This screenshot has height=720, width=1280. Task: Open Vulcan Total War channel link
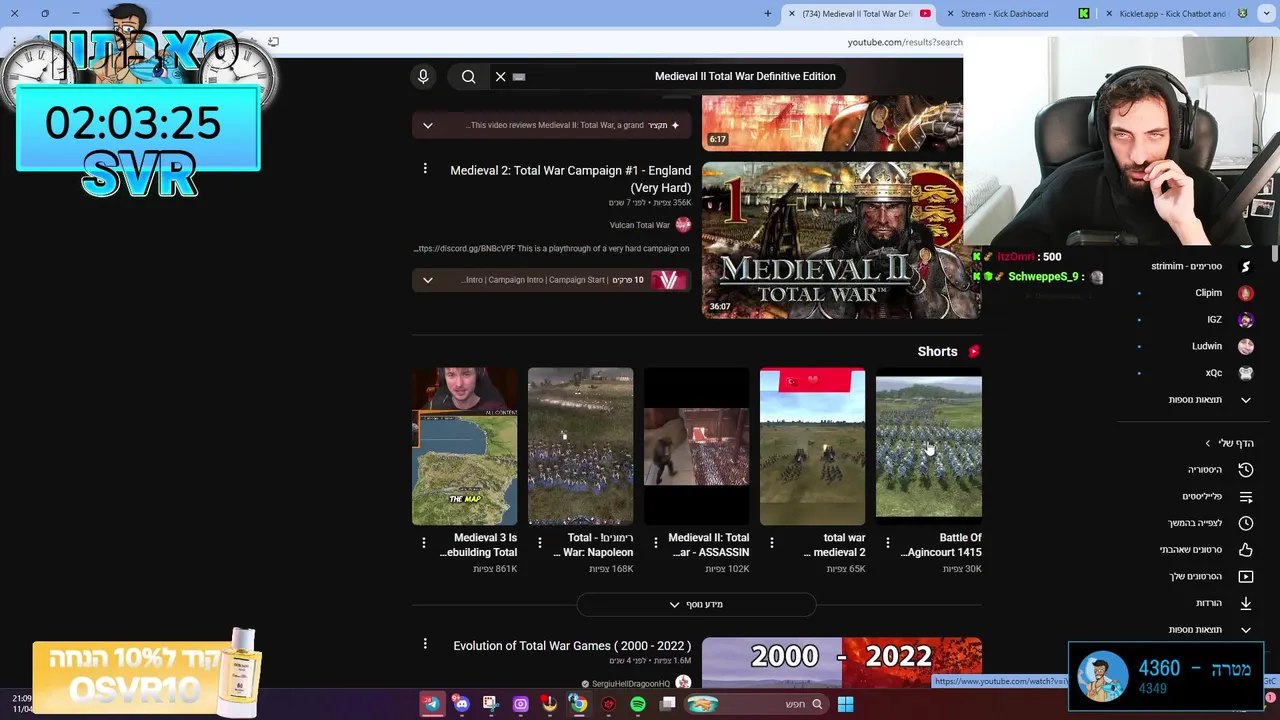[x=640, y=225]
